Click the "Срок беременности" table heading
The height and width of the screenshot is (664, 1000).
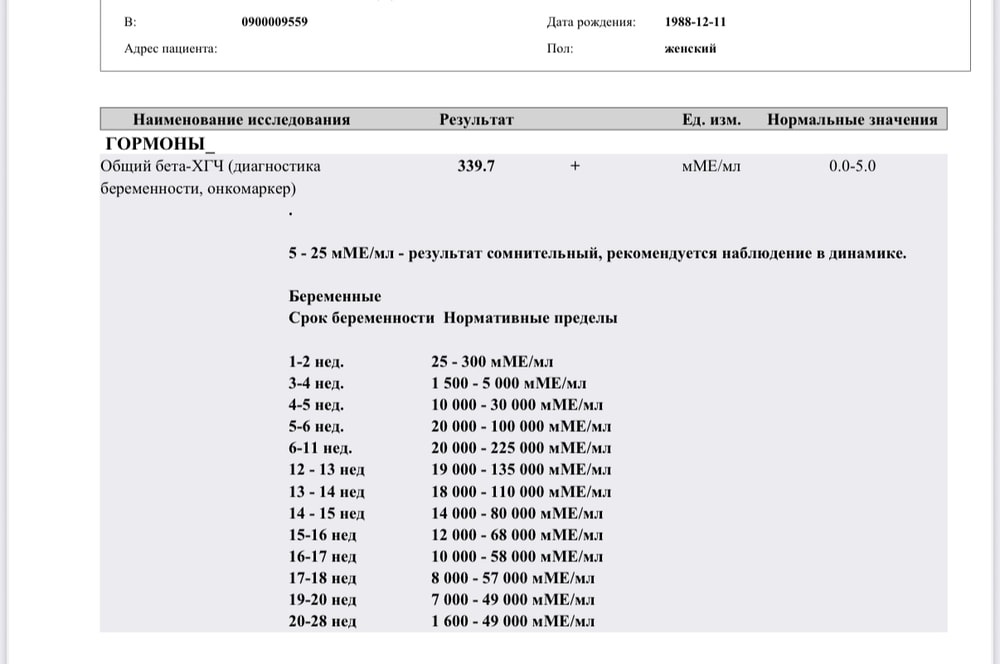point(361,318)
